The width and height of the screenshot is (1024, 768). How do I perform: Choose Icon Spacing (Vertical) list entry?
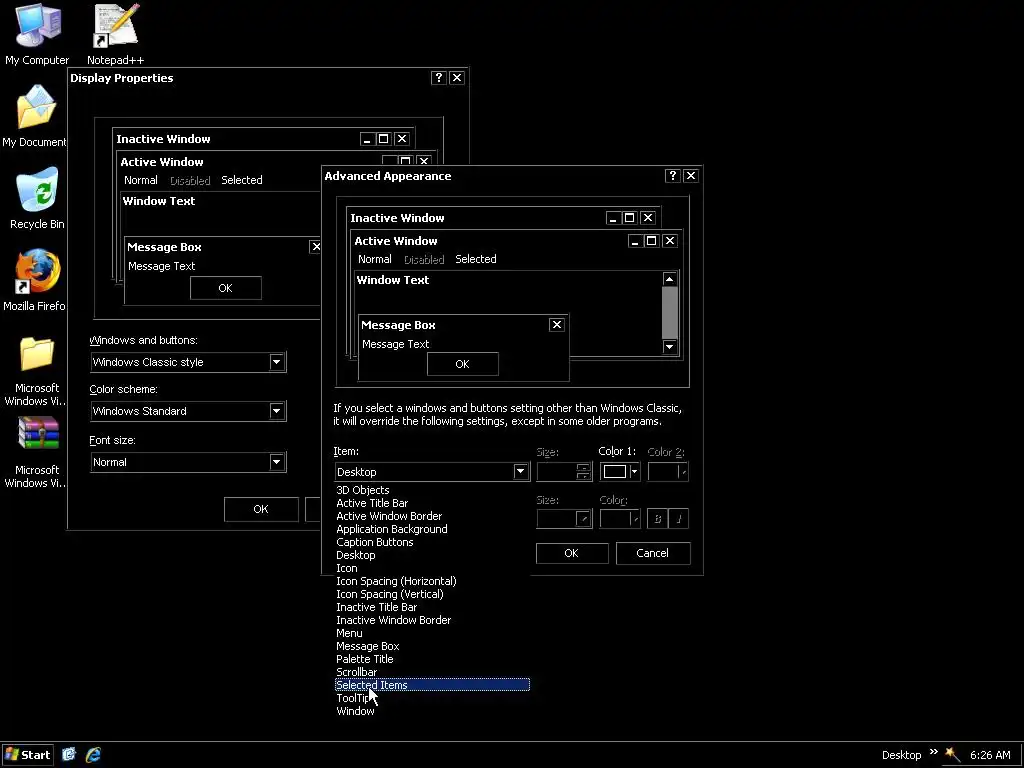click(x=432, y=594)
